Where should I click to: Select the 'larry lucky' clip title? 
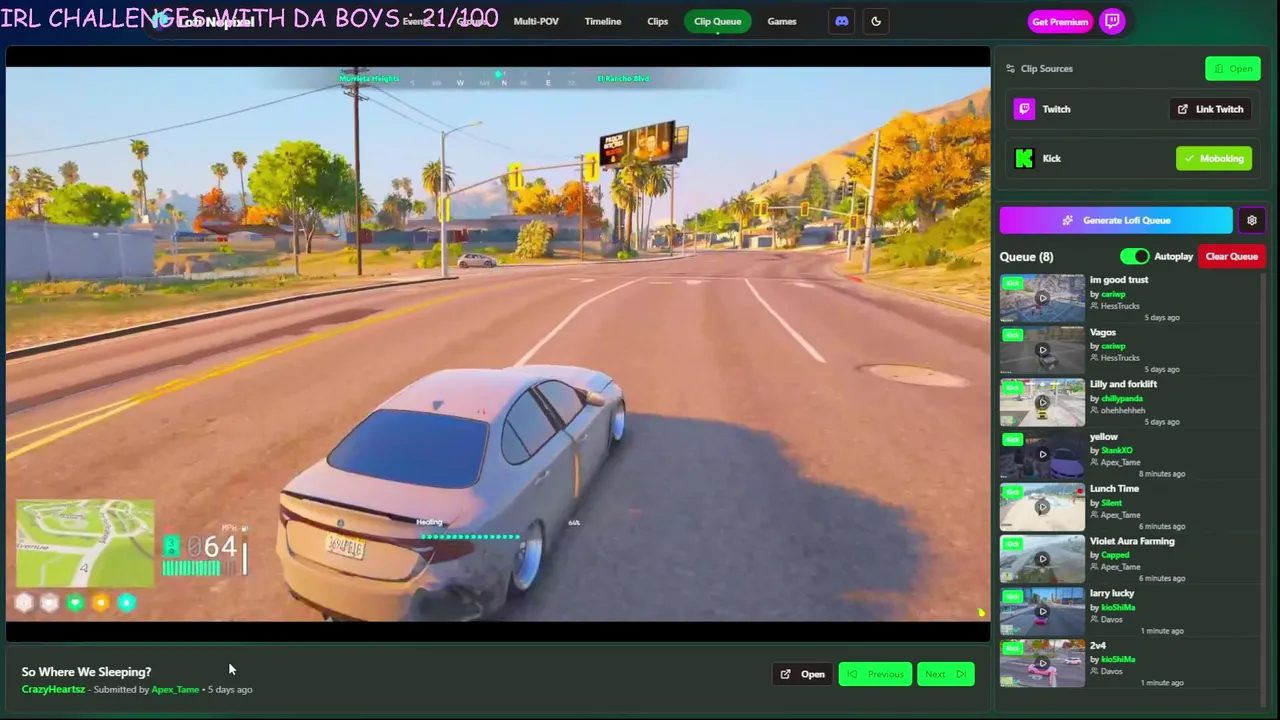1112,593
